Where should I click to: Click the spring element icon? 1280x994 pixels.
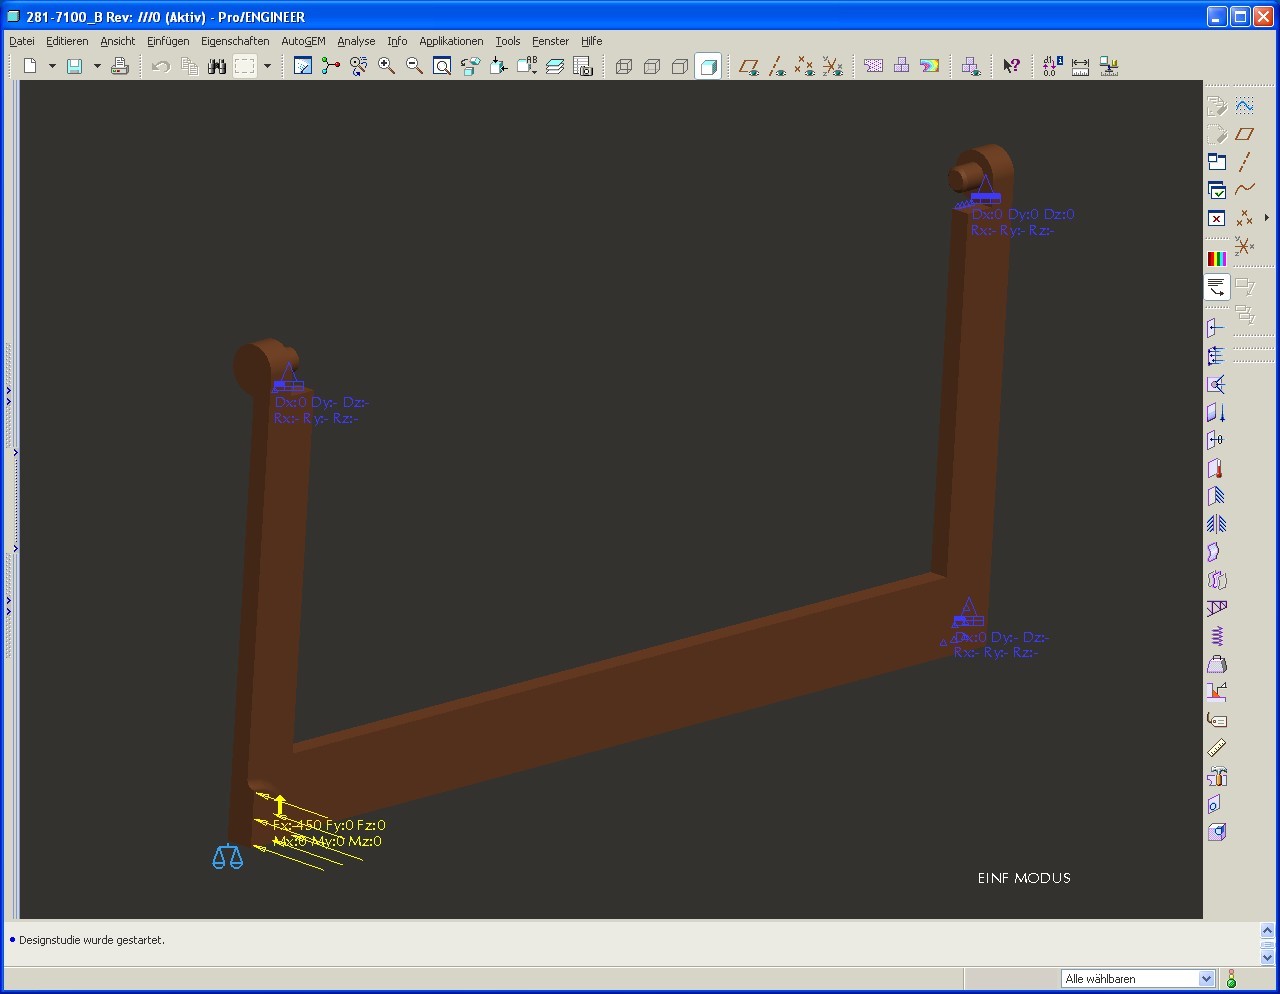point(1217,636)
